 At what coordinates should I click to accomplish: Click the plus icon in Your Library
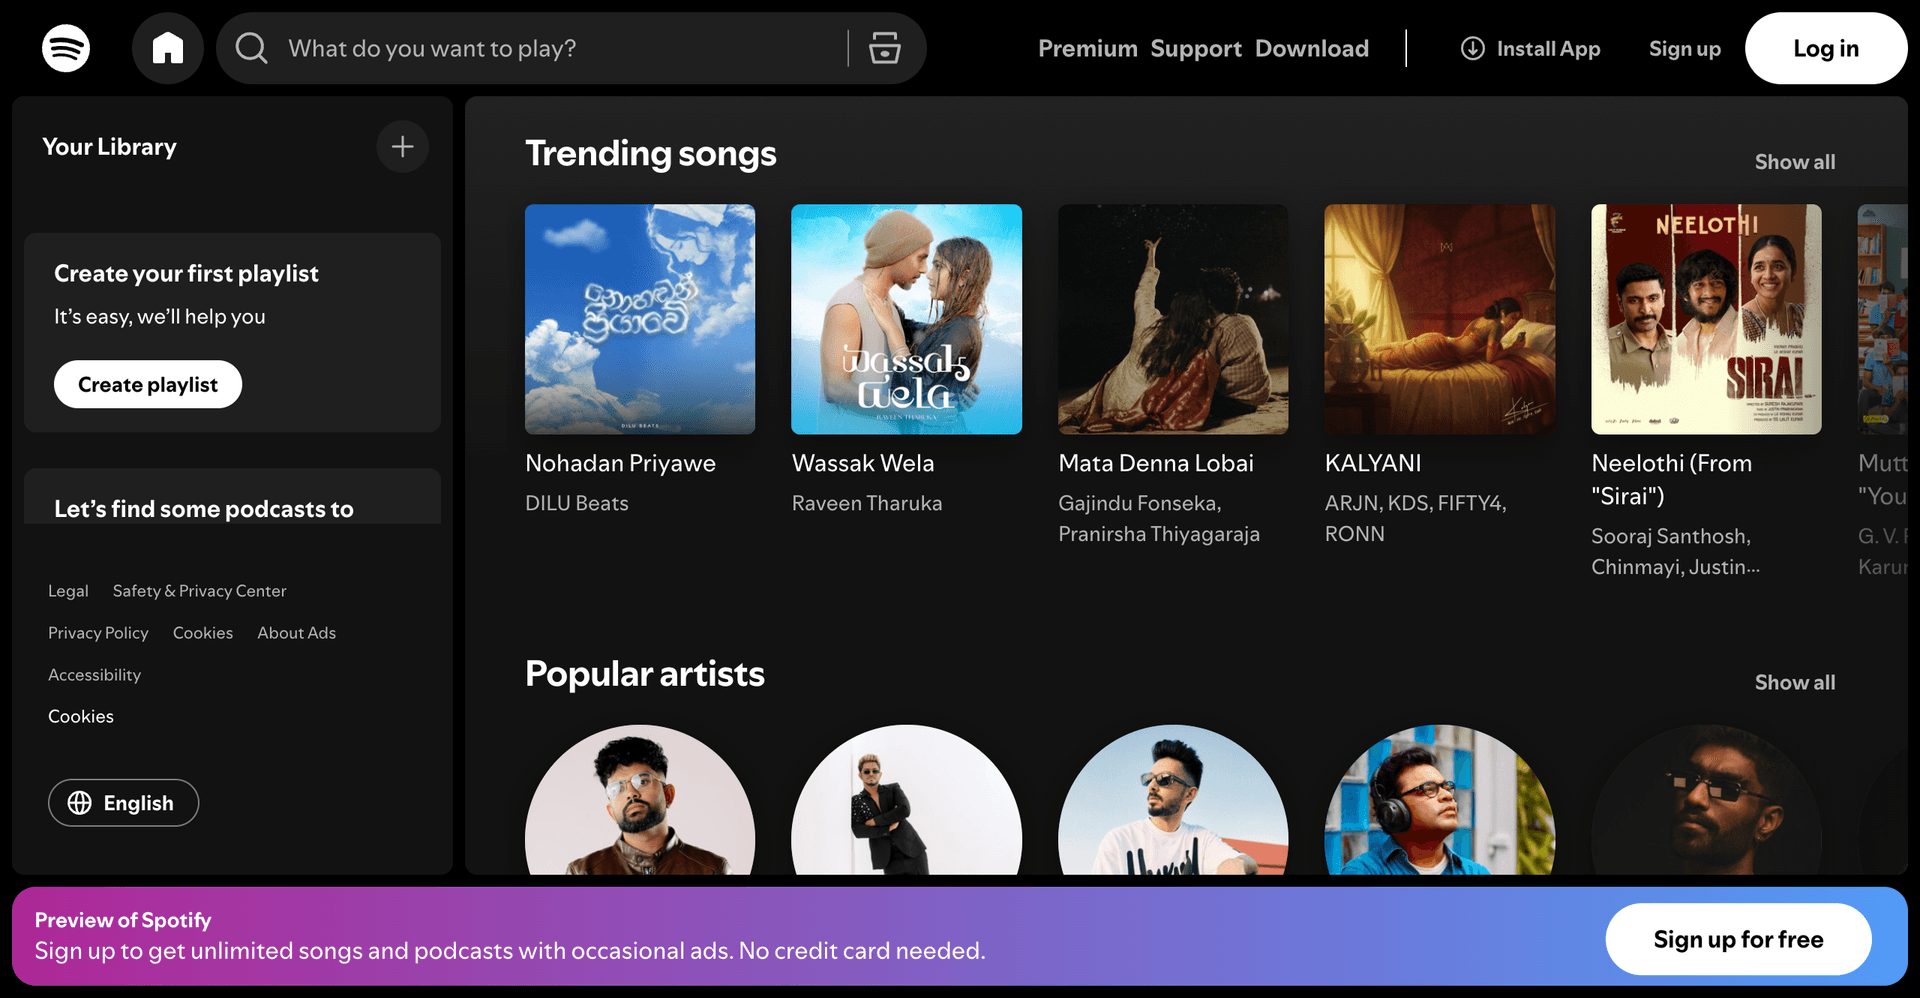[x=402, y=146]
